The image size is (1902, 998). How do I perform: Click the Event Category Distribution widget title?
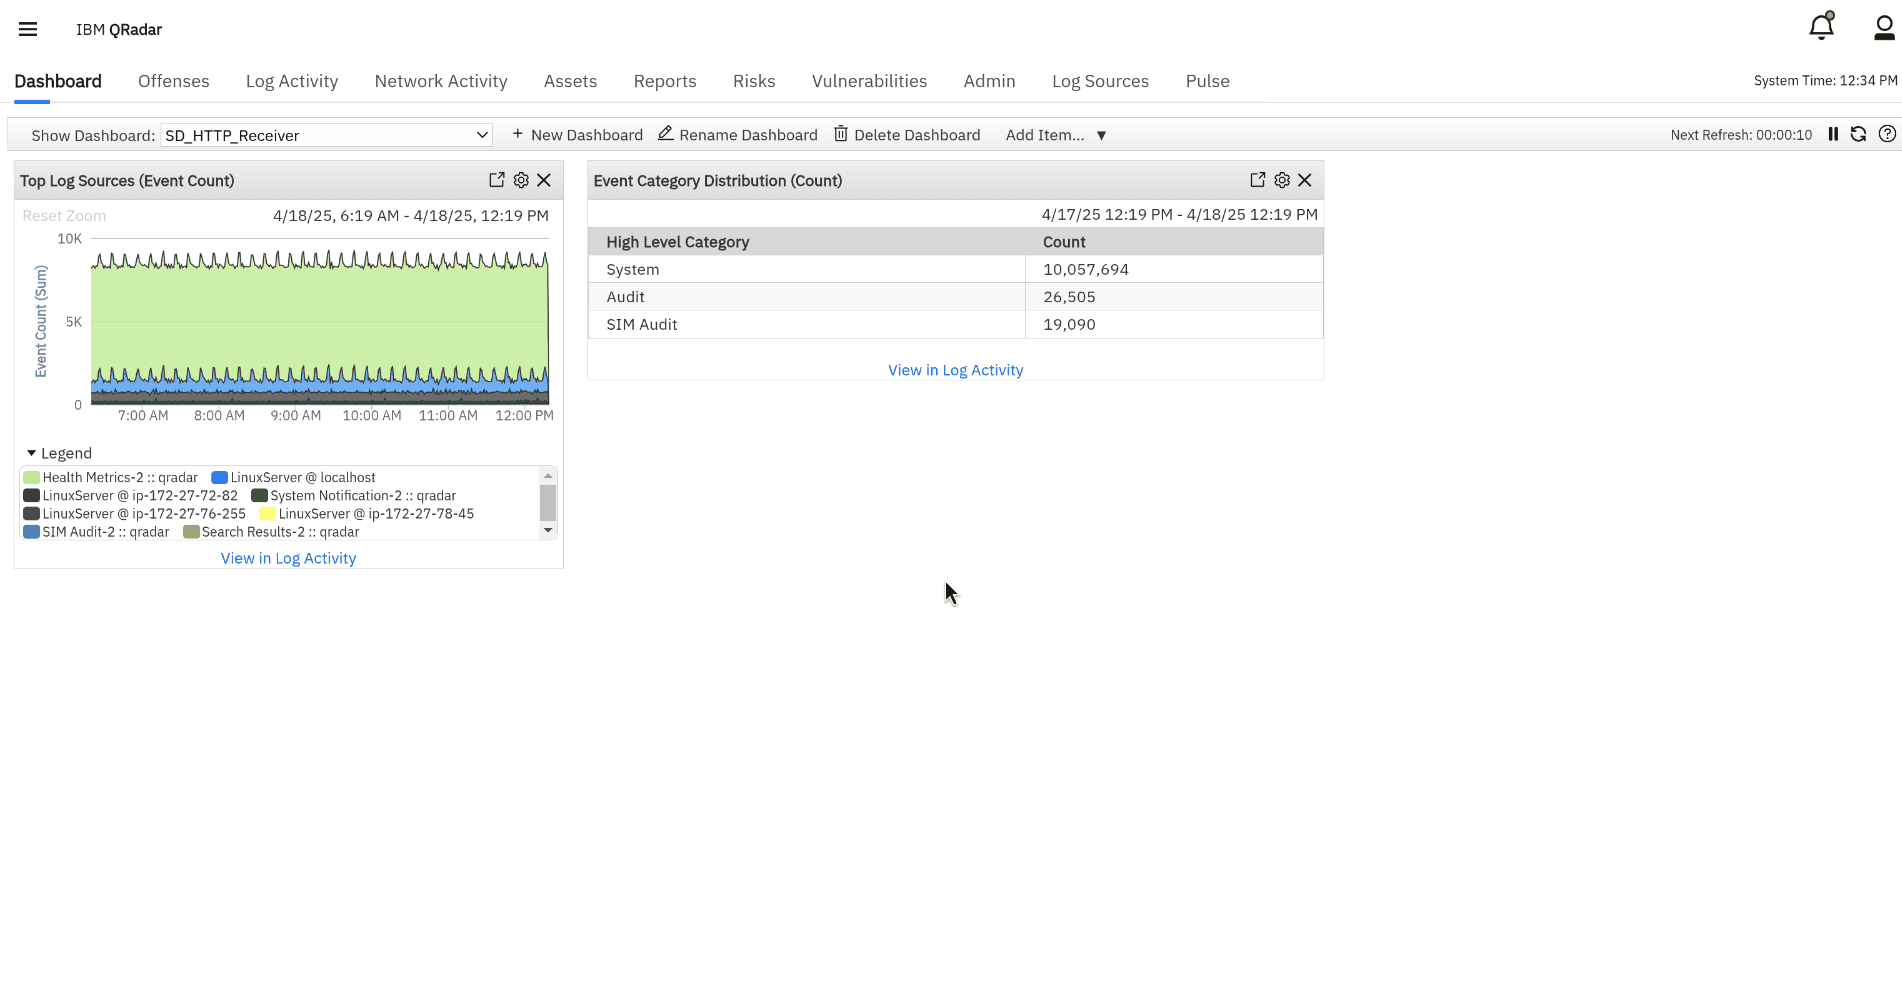(x=717, y=181)
